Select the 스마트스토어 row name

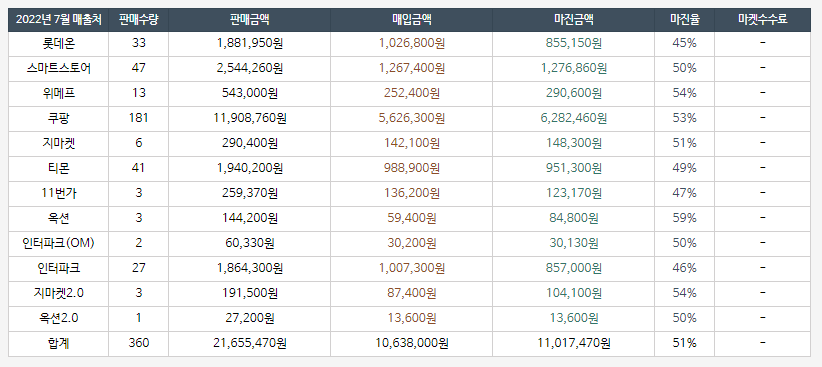[x=59, y=68]
